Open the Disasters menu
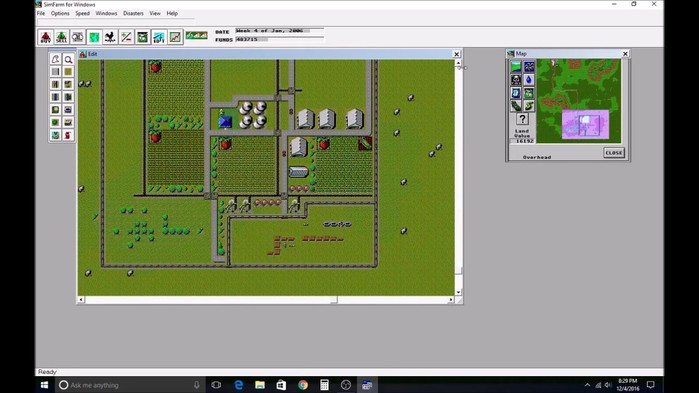The image size is (699, 393). (x=133, y=13)
